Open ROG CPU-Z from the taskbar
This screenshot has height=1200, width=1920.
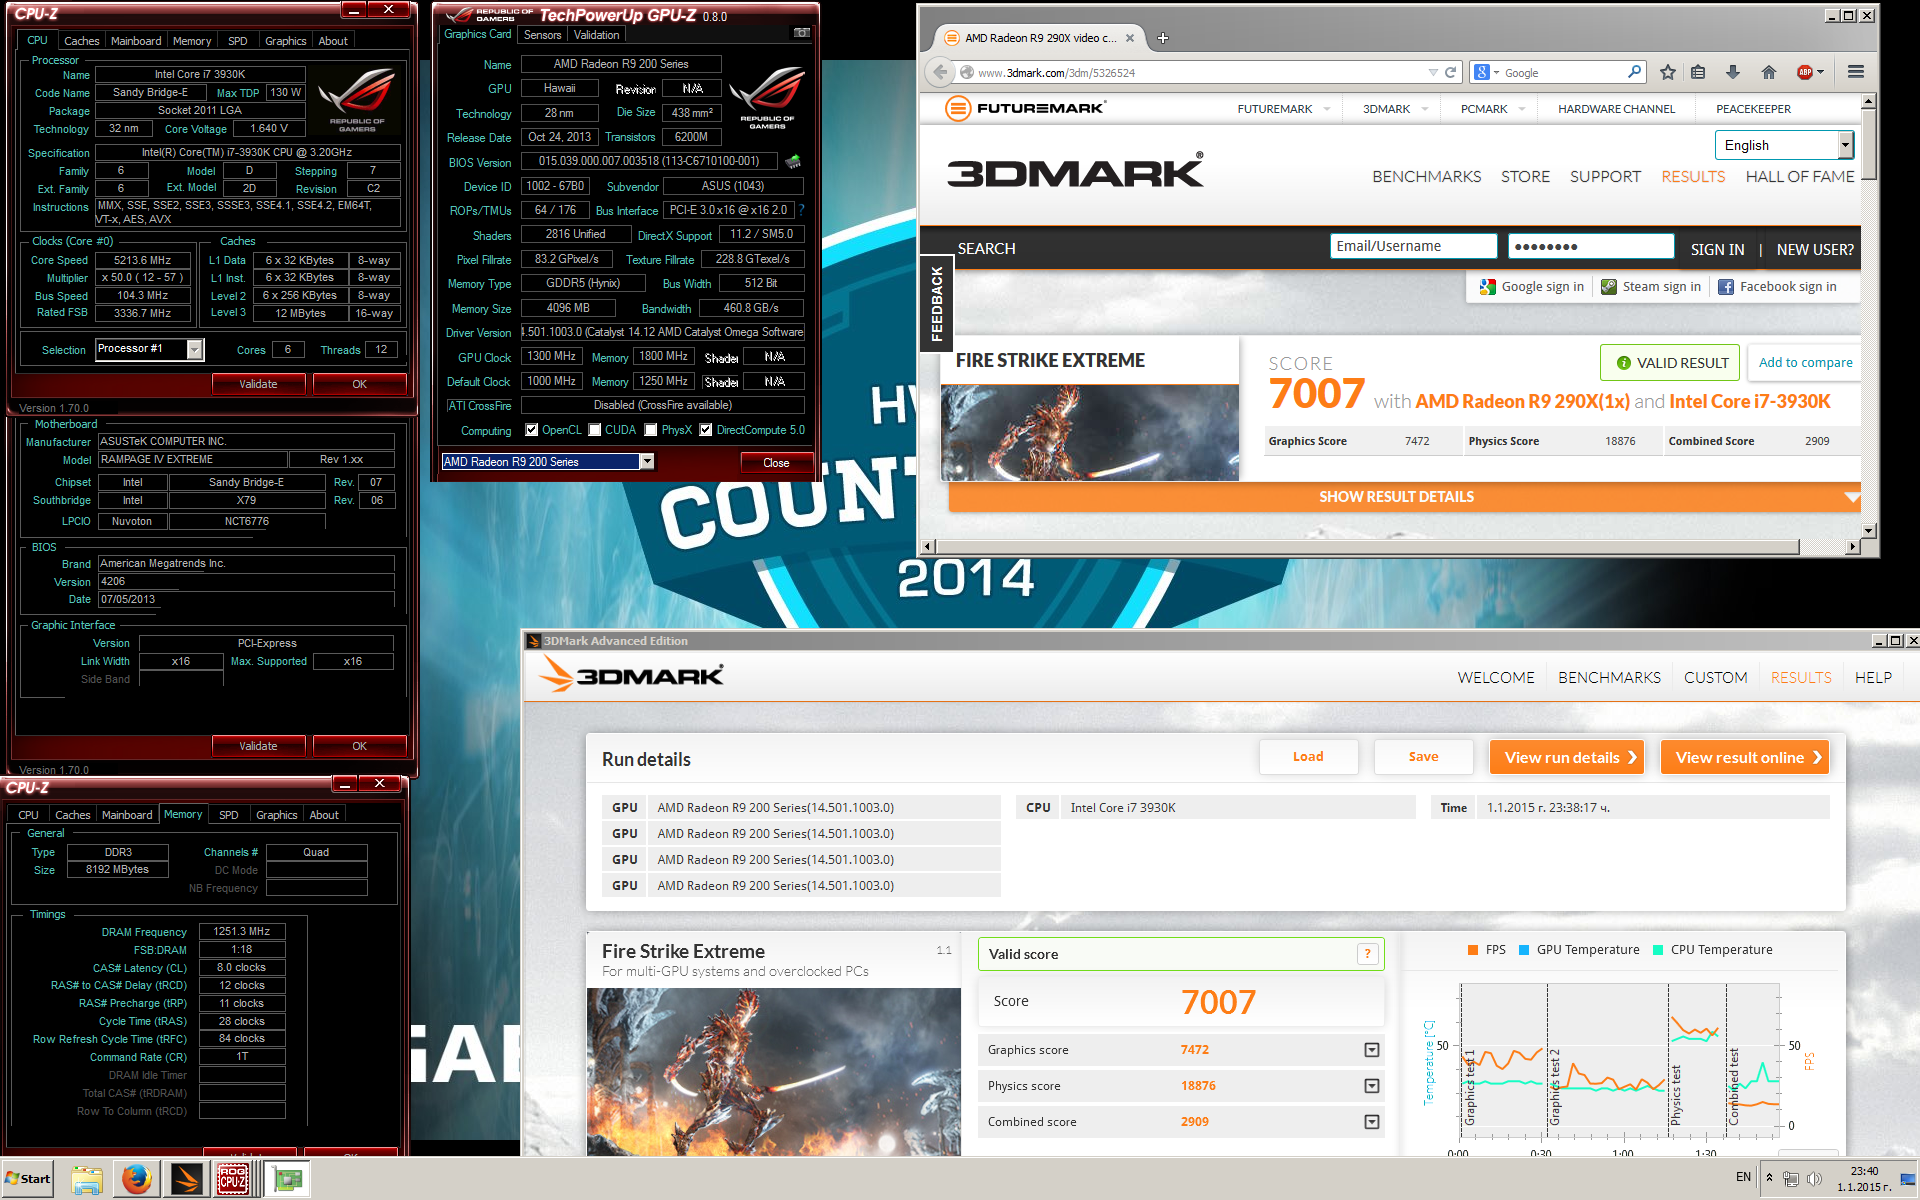[x=233, y=1180]
